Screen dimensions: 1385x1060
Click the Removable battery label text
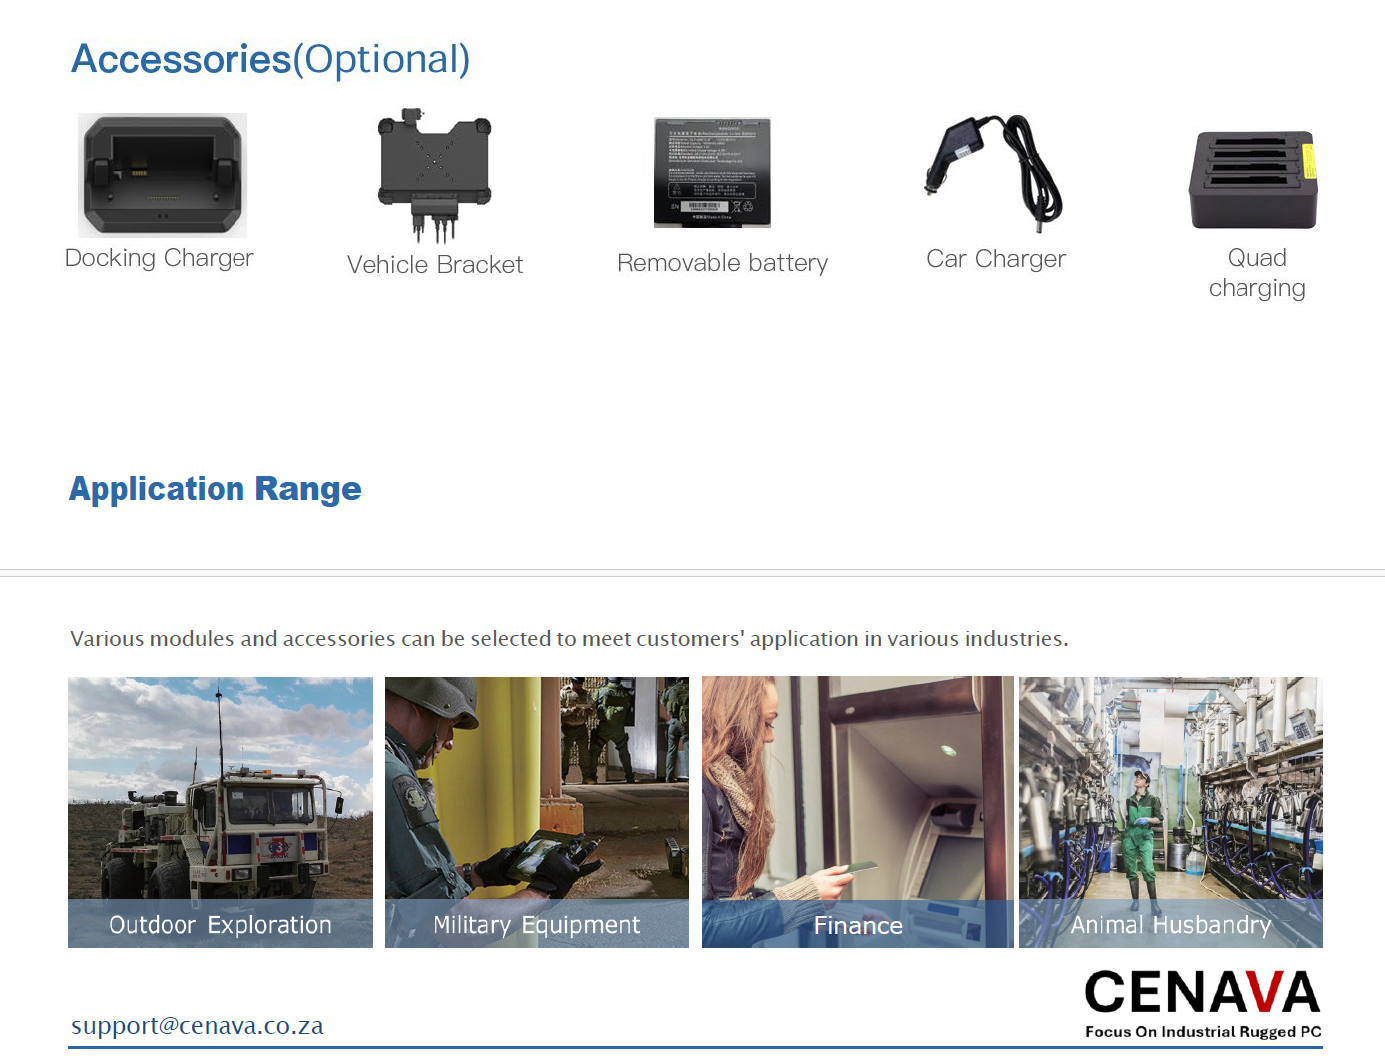coord(723,263)
